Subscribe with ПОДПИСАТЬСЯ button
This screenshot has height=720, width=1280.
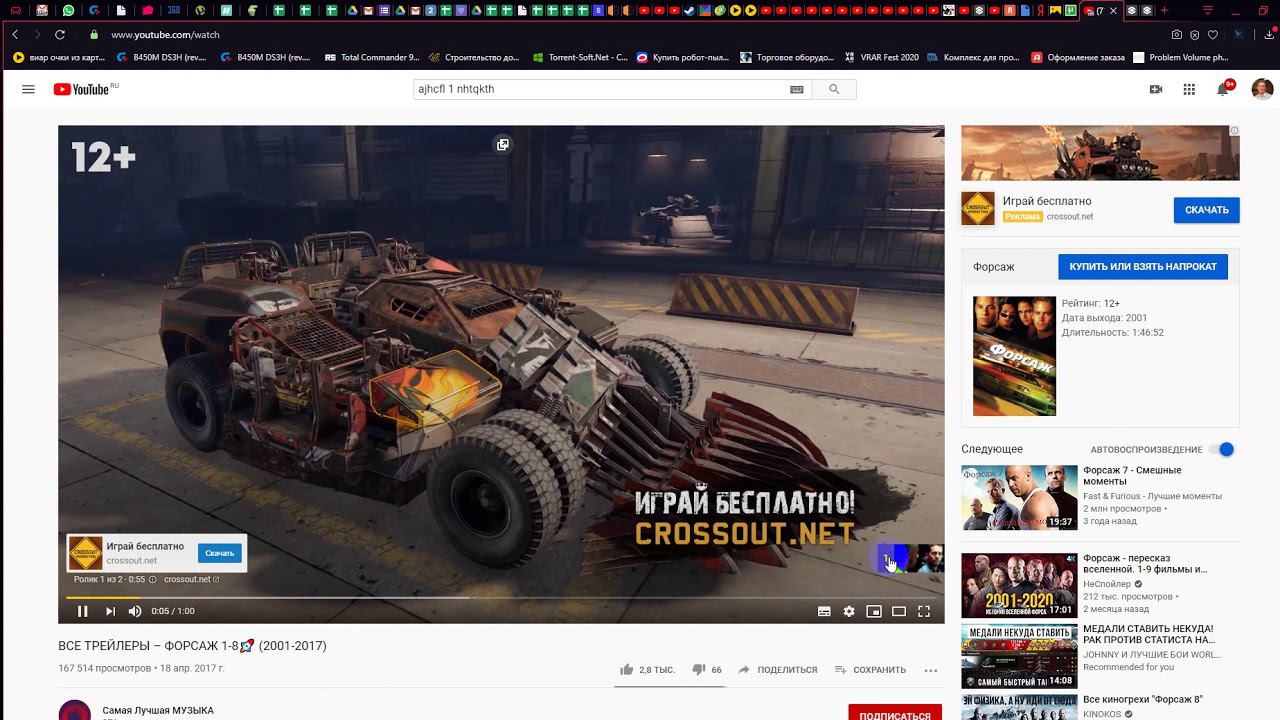(x=895, y=715)
